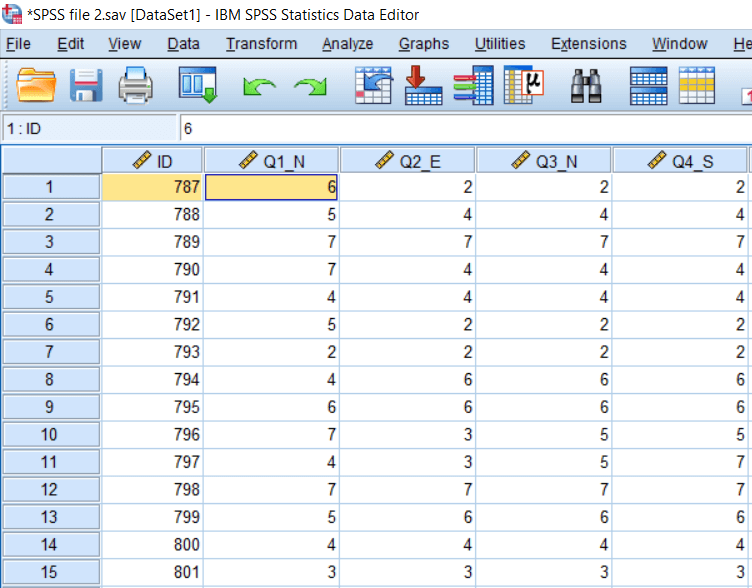Open the Transform menu
Viewport: 752px width, 588px height.
261,44
